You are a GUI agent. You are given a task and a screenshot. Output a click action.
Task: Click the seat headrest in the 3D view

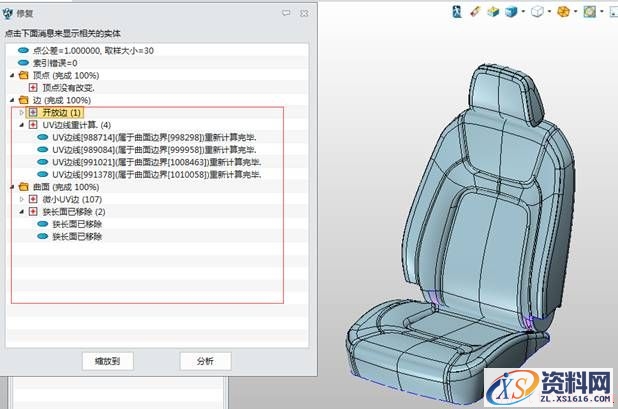tap(506, 95)
